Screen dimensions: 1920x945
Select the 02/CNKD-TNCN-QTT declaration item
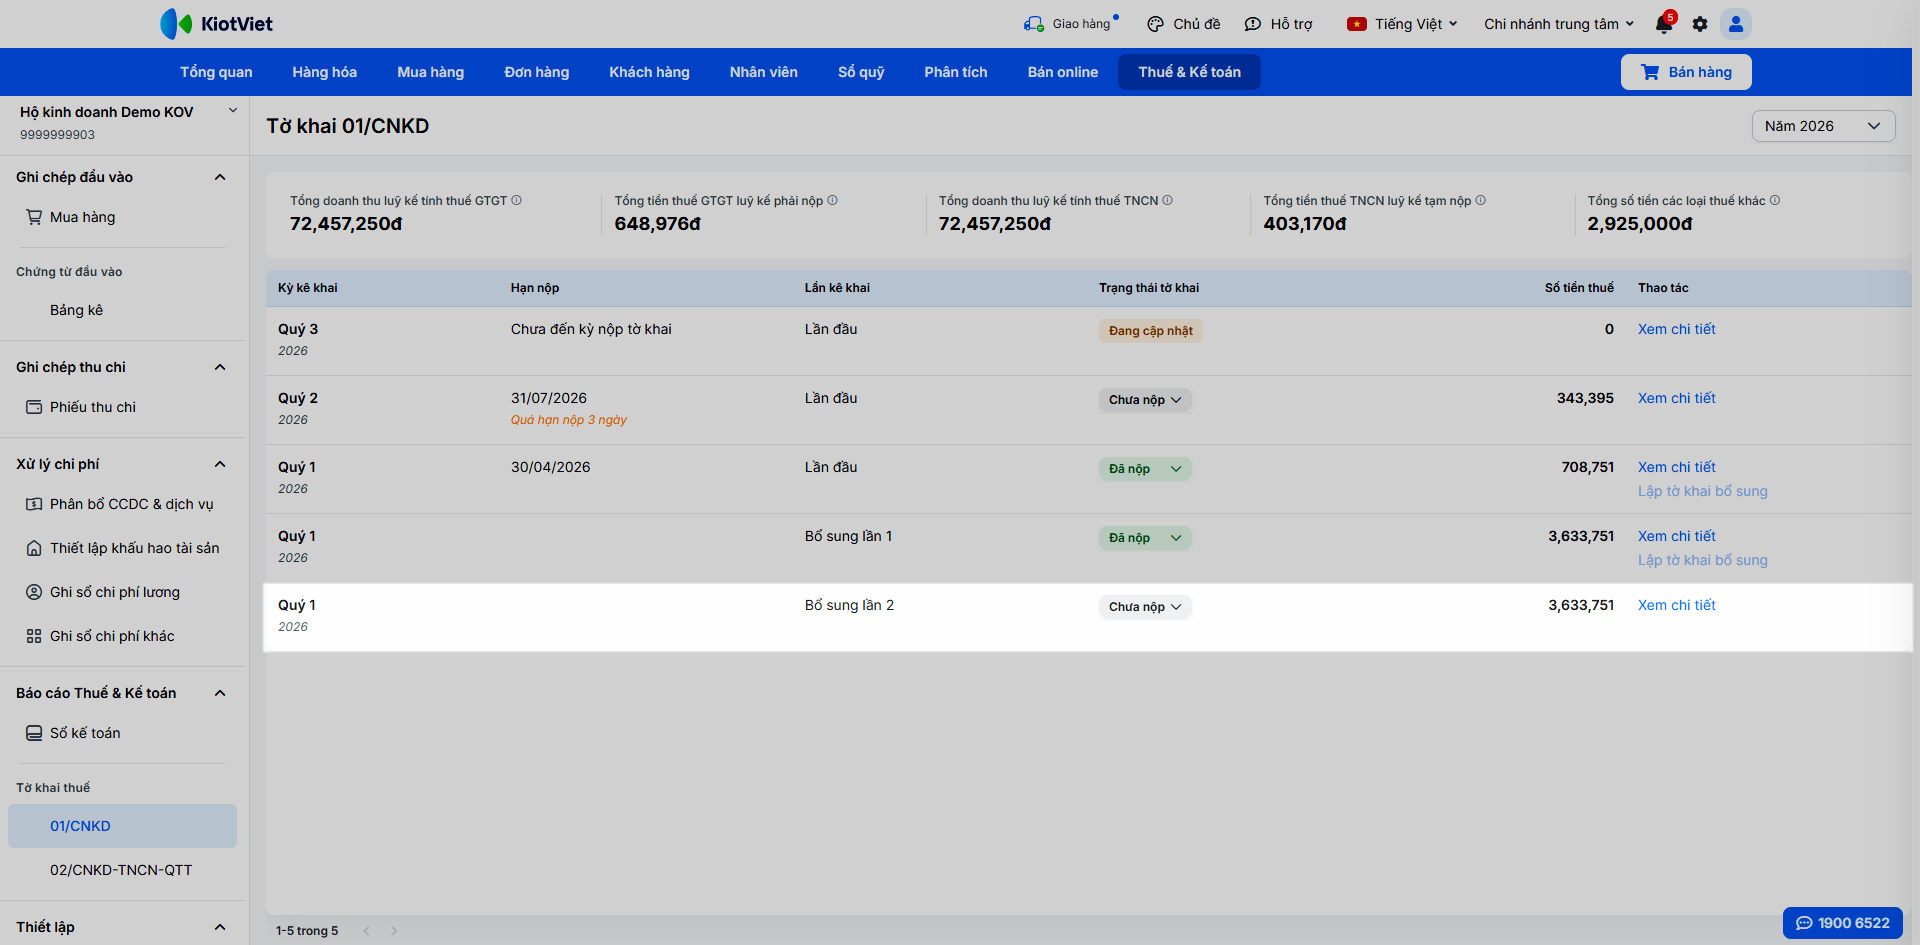tap(121, 870)
